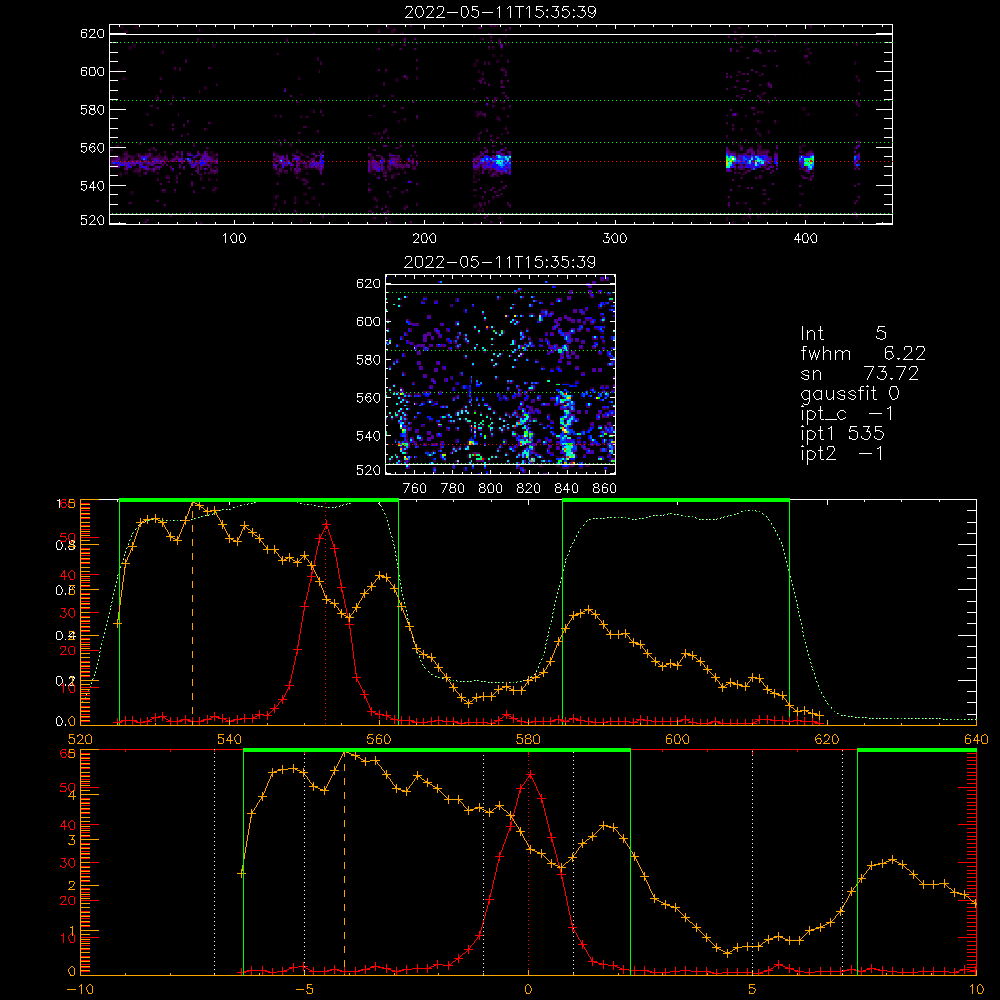The image size is (1000, 1000).
Task: Select the 'fwhm 6.22' readout
Action: click(x=863, y=353)
